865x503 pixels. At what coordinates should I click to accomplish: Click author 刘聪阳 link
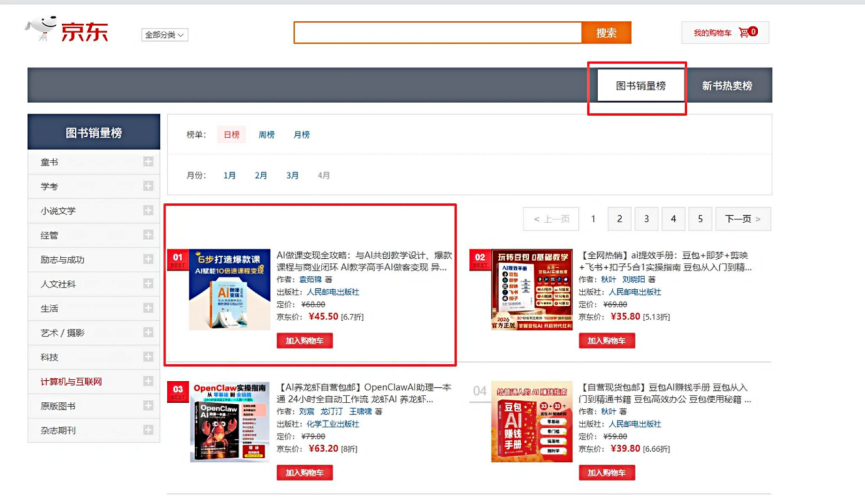(633, 280)
